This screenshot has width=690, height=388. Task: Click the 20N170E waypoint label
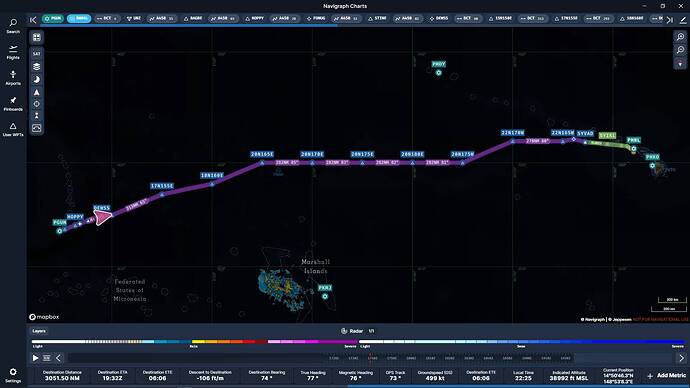coord(312,154)
